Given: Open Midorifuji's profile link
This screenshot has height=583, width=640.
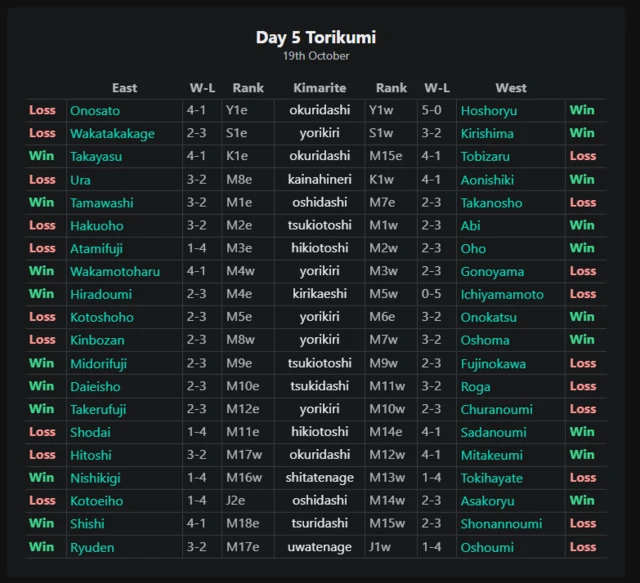Looking at the screenshot, I should pyautogui.click(x=98, y=364).
